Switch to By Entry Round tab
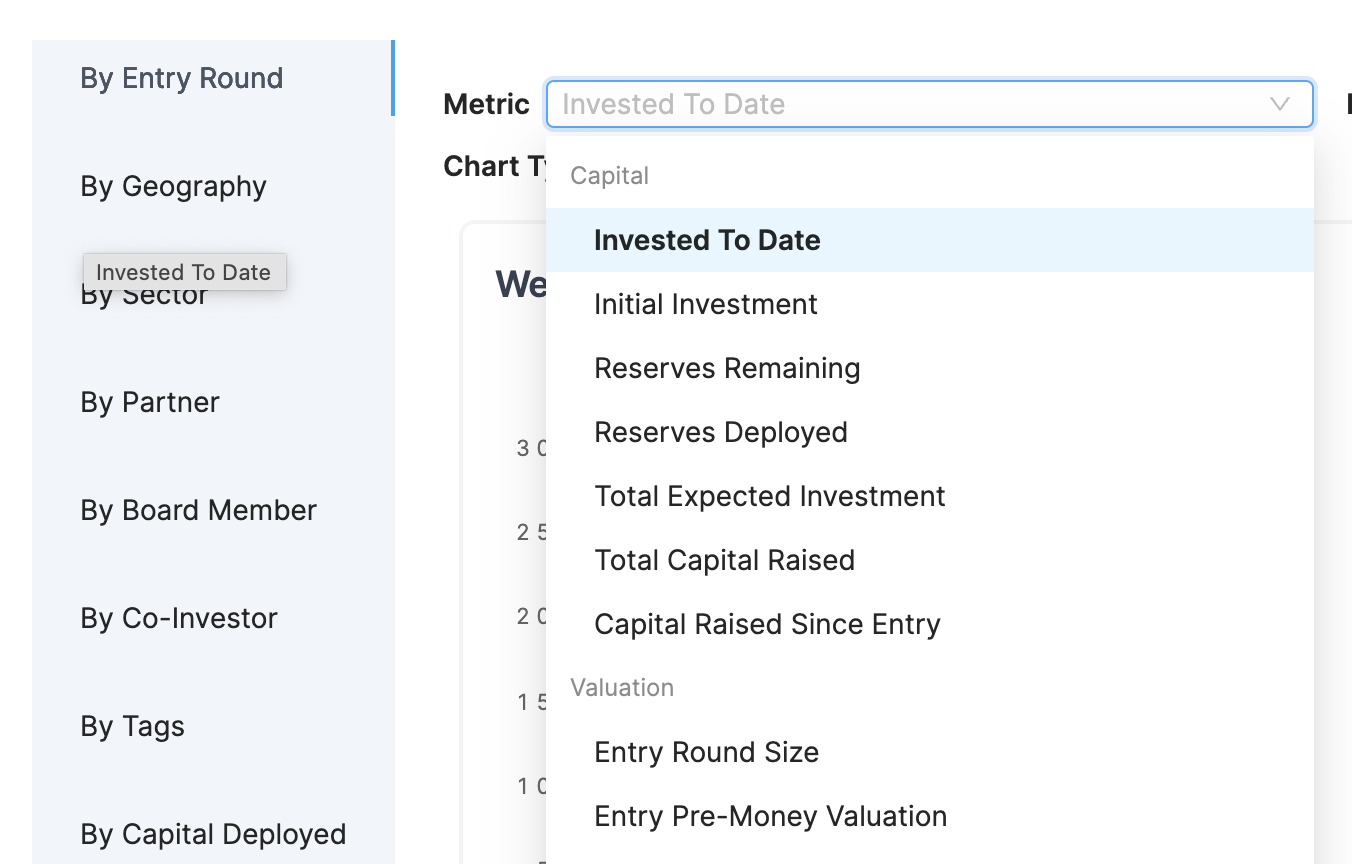The width and height of the screenshot is (1352, 864). coord(182,78)
